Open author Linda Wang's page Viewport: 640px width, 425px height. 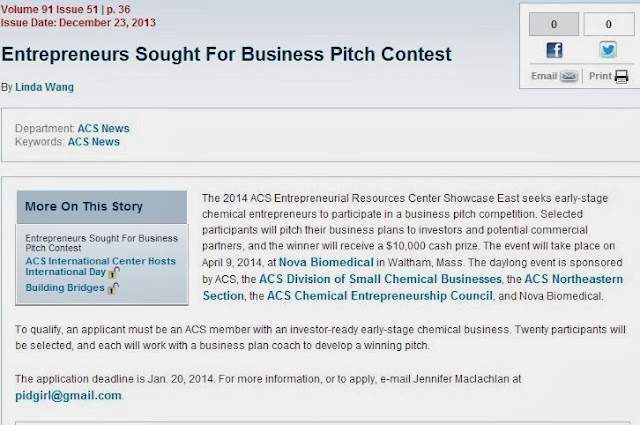[x=44, y=87]
